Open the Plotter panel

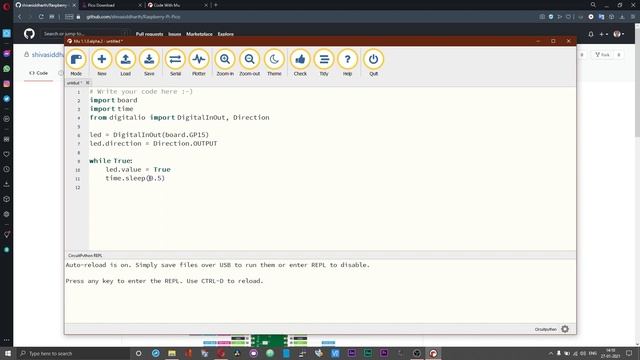pyautogui.click(x=199, y=62)
